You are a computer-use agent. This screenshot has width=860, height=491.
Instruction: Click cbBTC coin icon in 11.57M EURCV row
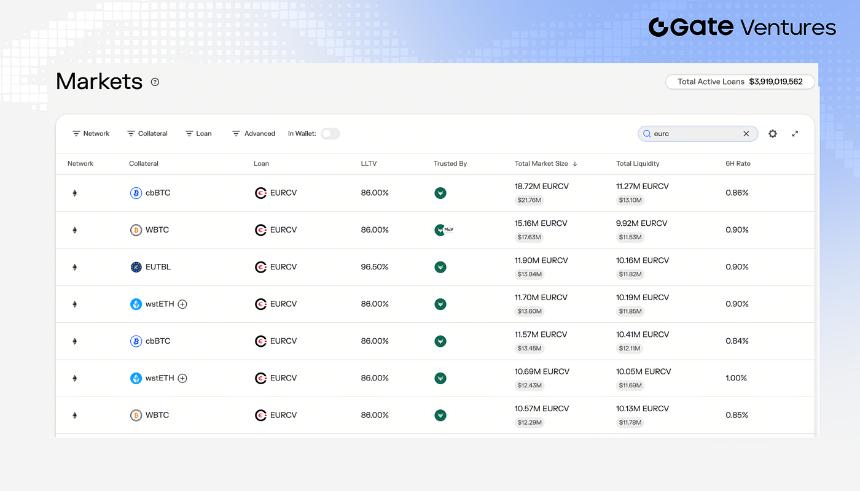(x=135, y=341)
